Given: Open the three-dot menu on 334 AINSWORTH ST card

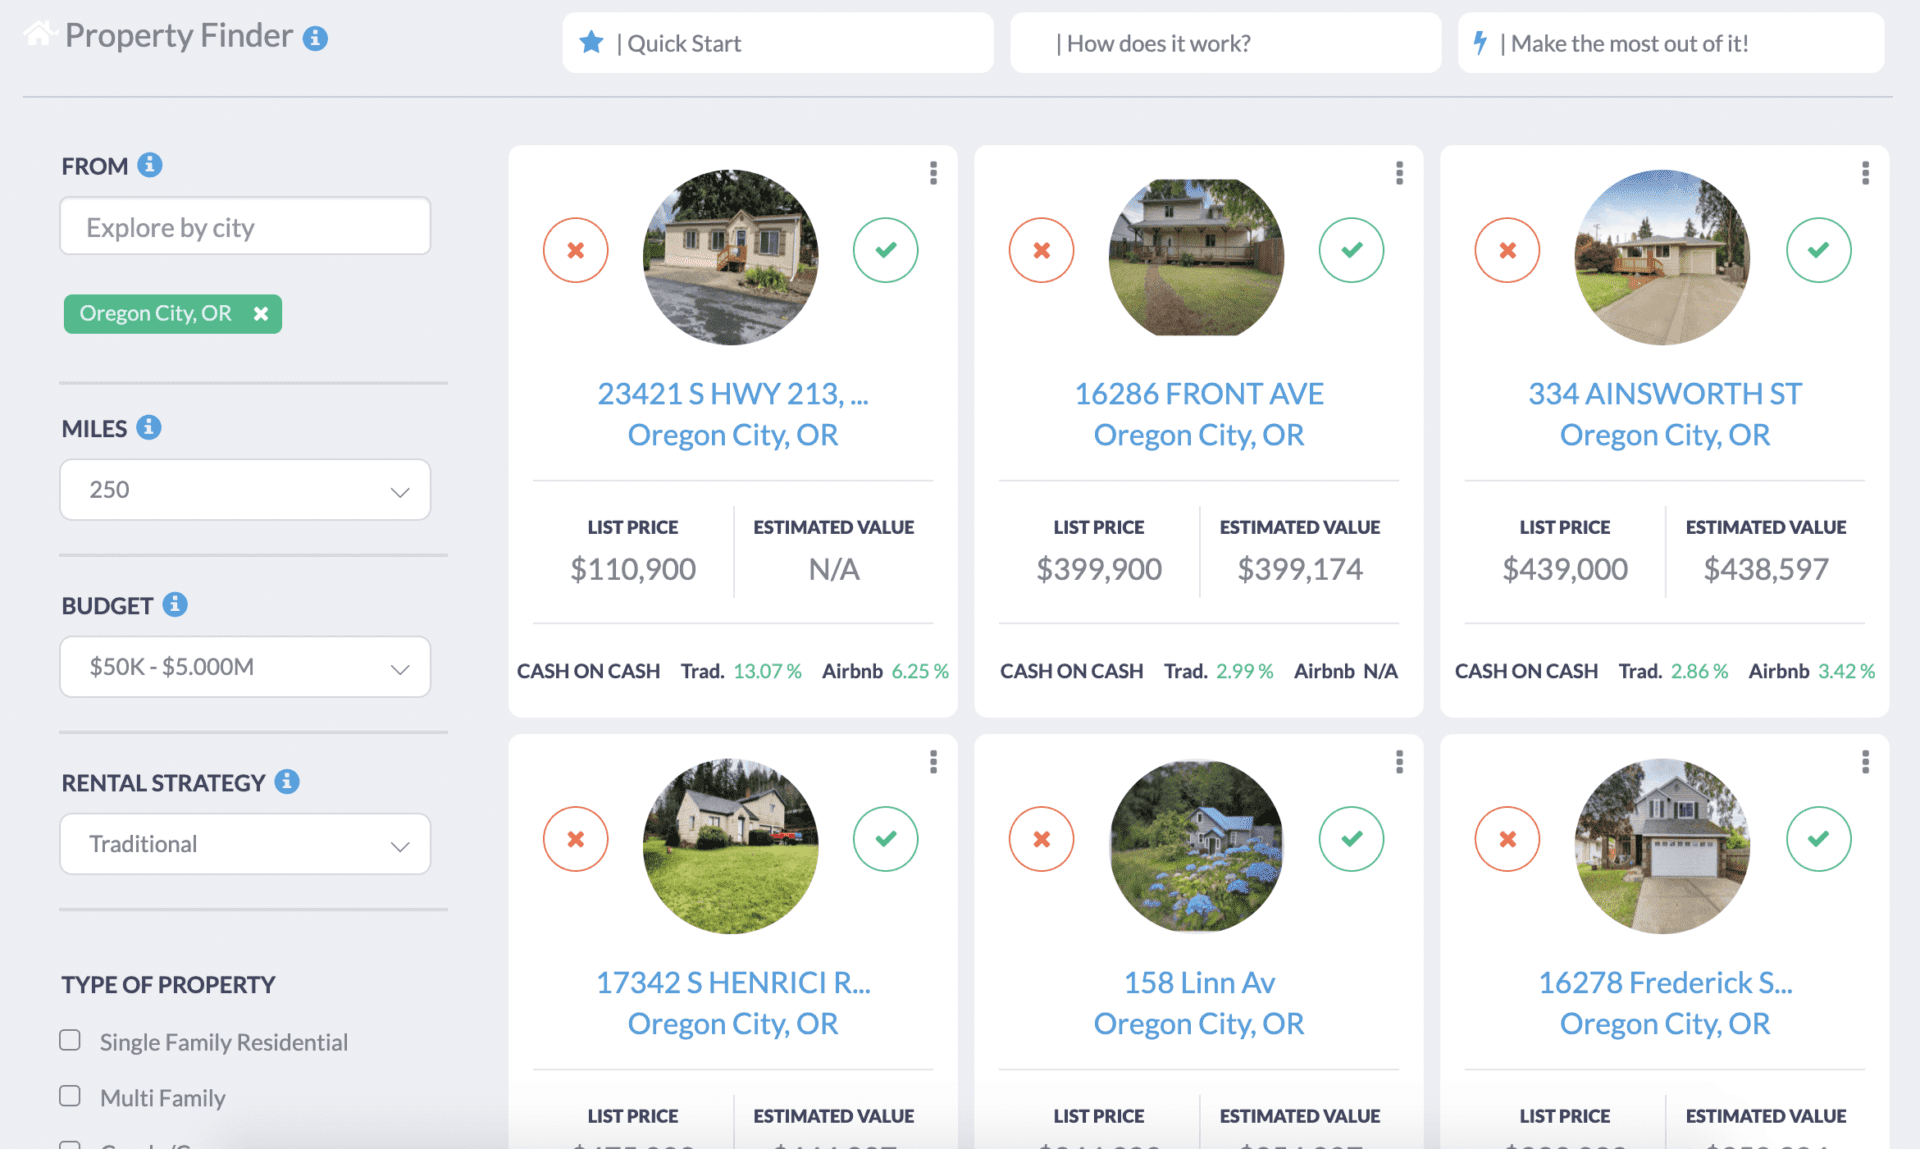Looking at the screenshot, I should click(x=1865, y=173).
